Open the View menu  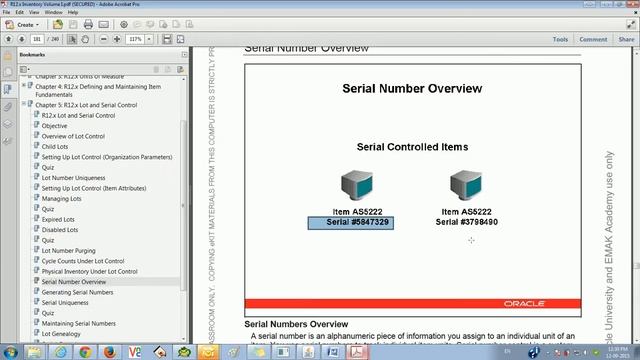tap(34, 12)
